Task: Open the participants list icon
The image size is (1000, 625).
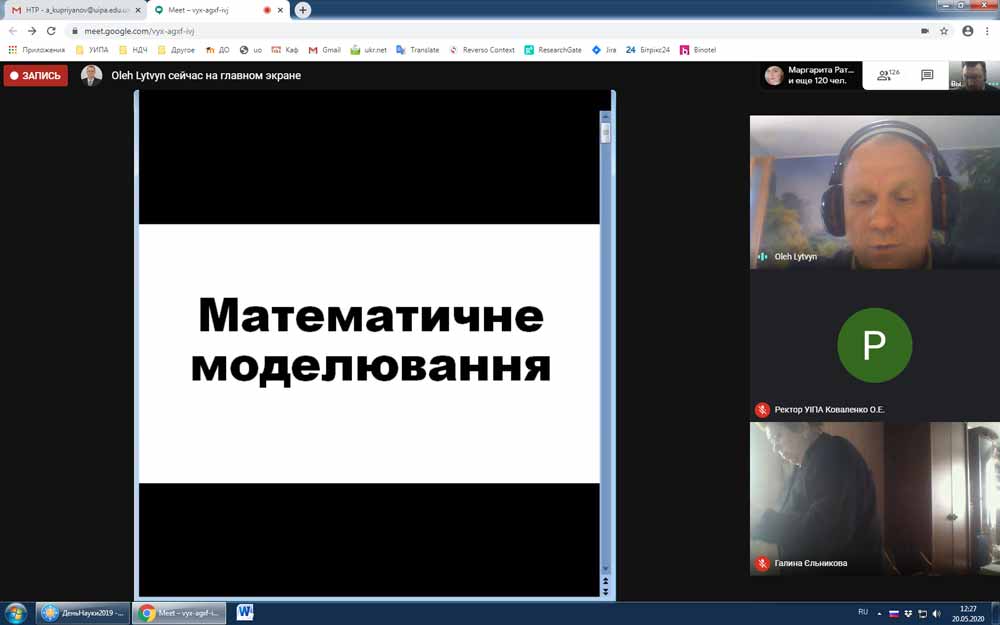Action: pos(884,75)
